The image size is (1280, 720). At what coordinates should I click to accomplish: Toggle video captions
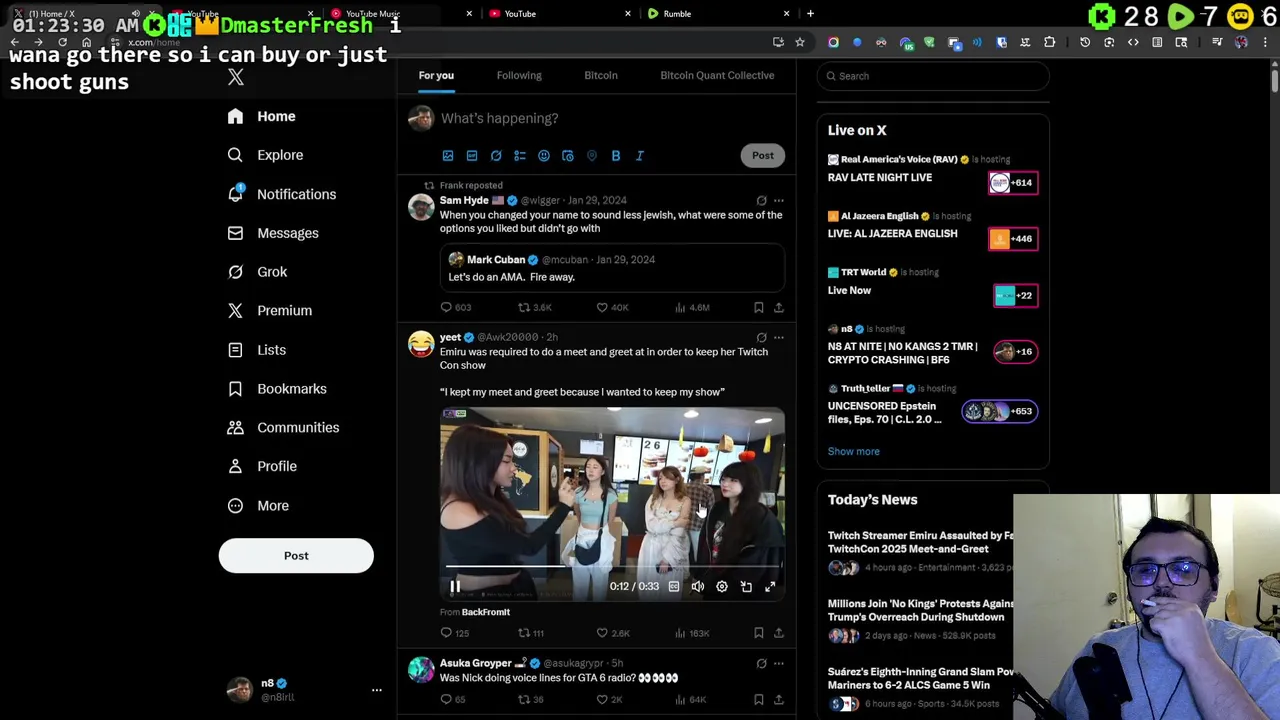tap(674, 587)
